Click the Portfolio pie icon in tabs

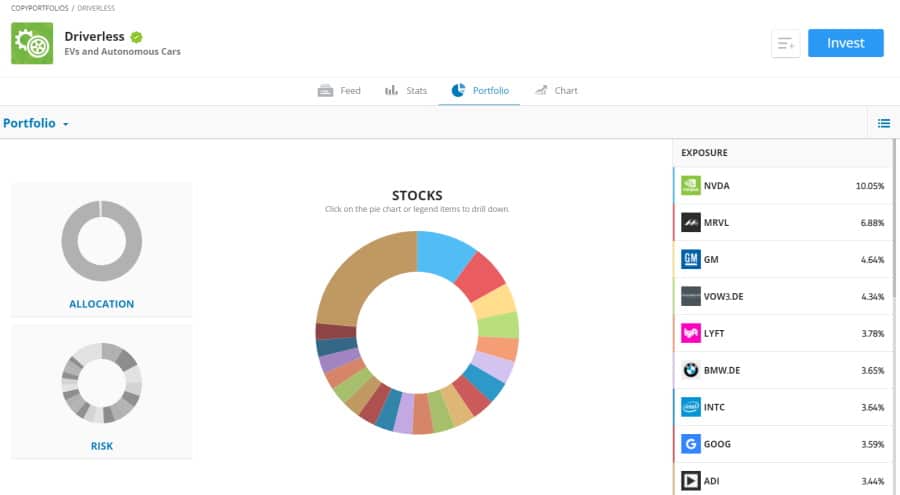(x=458, y=90)
